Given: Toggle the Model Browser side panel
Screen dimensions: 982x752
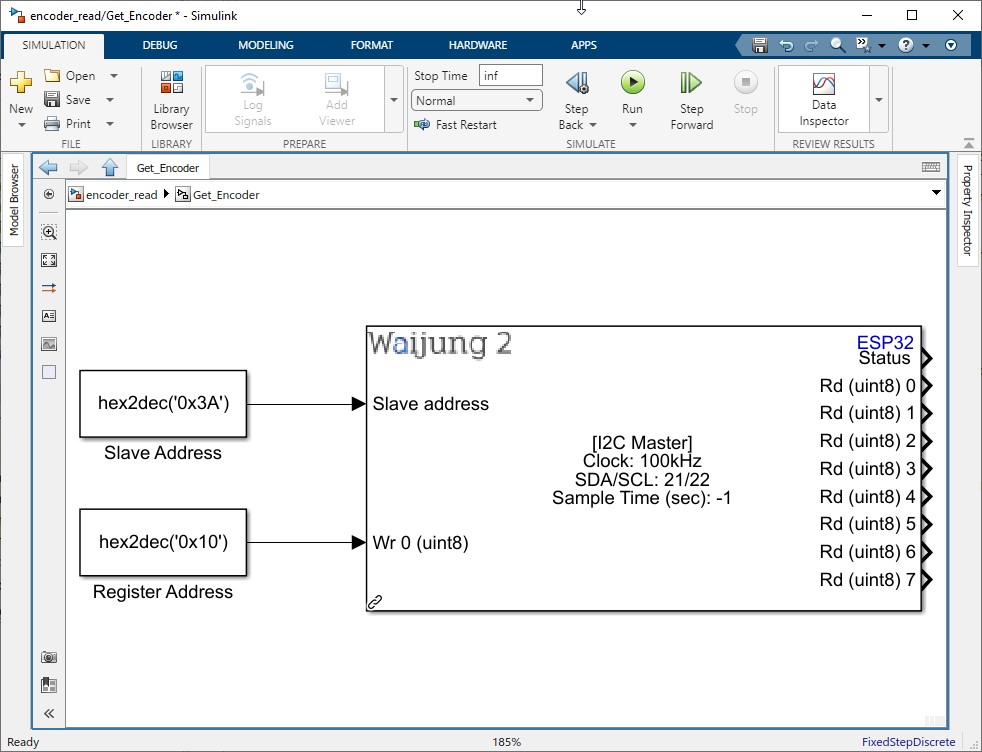Looking at the screenshot, I should tap(14, 200).
